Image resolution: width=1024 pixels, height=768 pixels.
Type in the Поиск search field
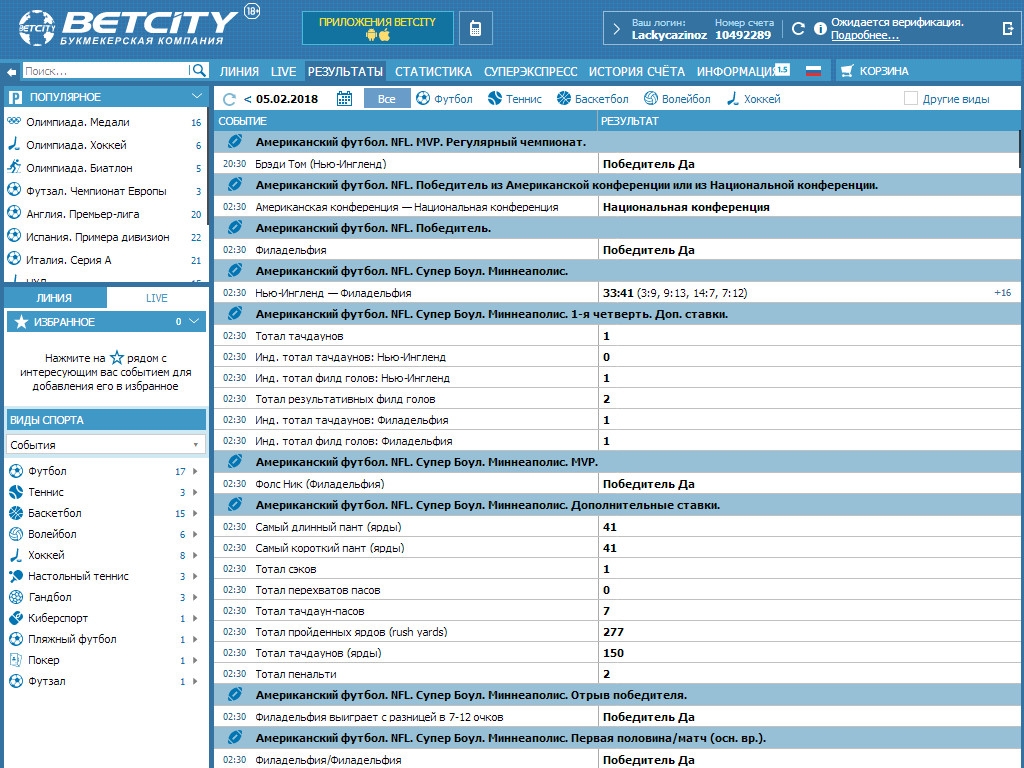pyautogui.click(x=104, y=71)
